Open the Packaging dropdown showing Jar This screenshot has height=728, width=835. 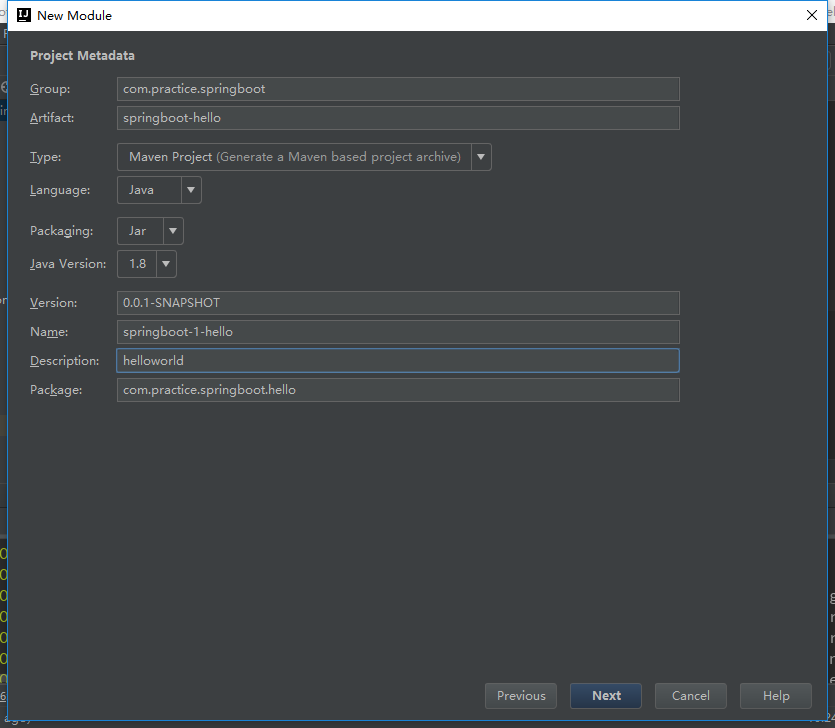pyautogui.click(x=150, y=231)
